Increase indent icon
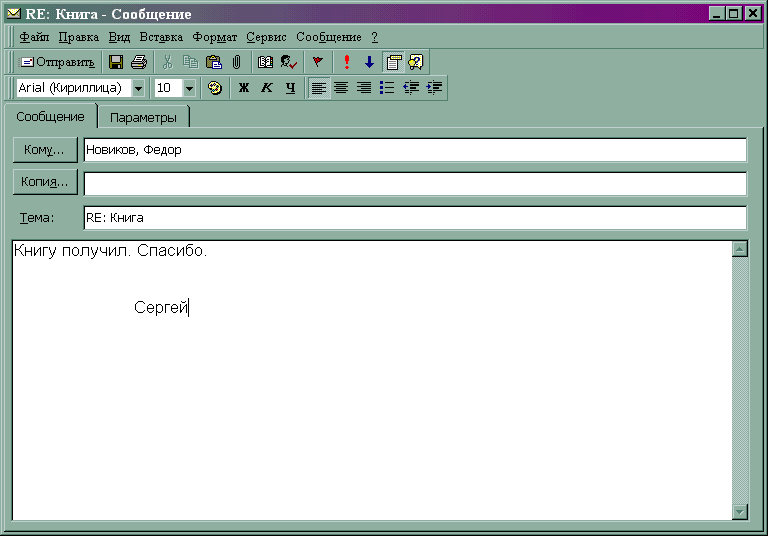This screenshot has width=768, height=536. click(434, 88)
